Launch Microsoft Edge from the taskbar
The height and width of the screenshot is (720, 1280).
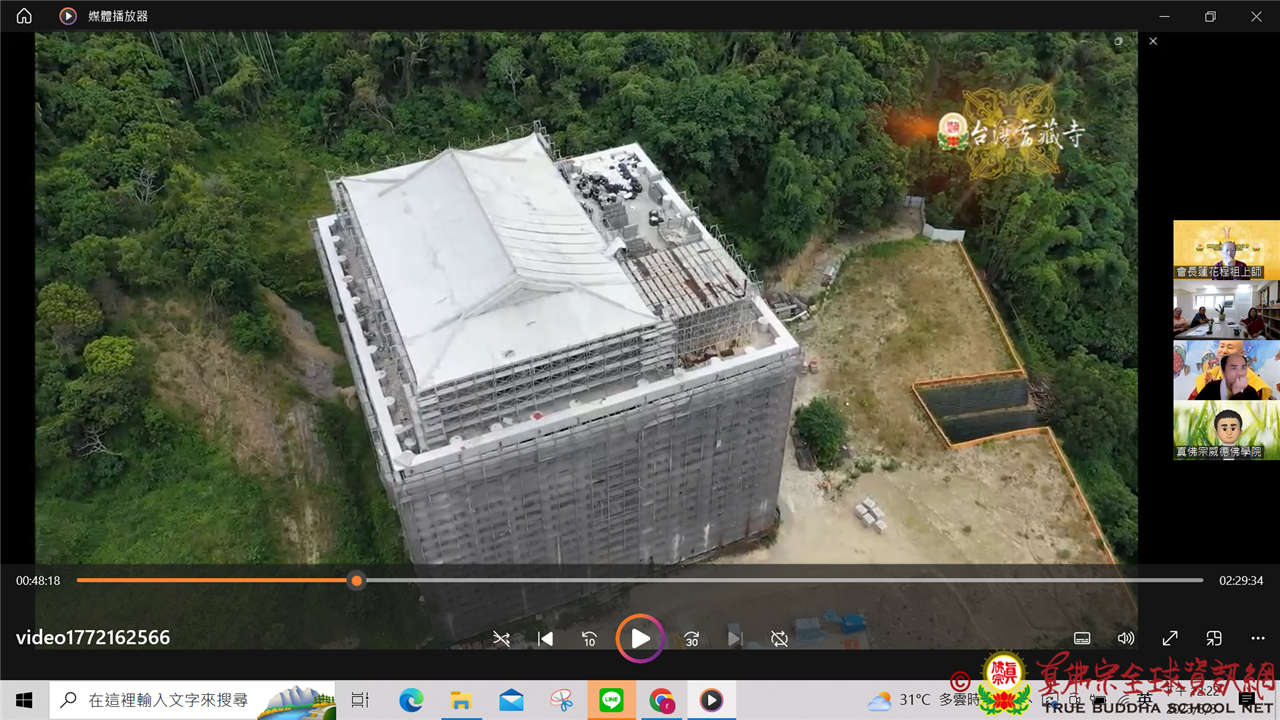tap(411, 700)
